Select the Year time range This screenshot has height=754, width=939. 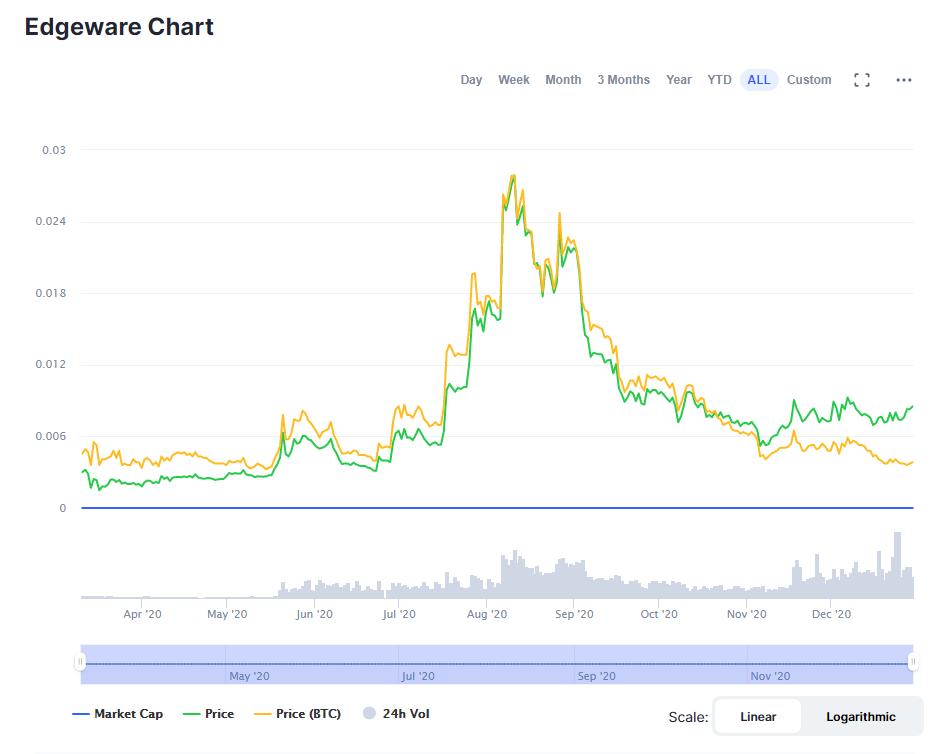[x=678, y=80]
